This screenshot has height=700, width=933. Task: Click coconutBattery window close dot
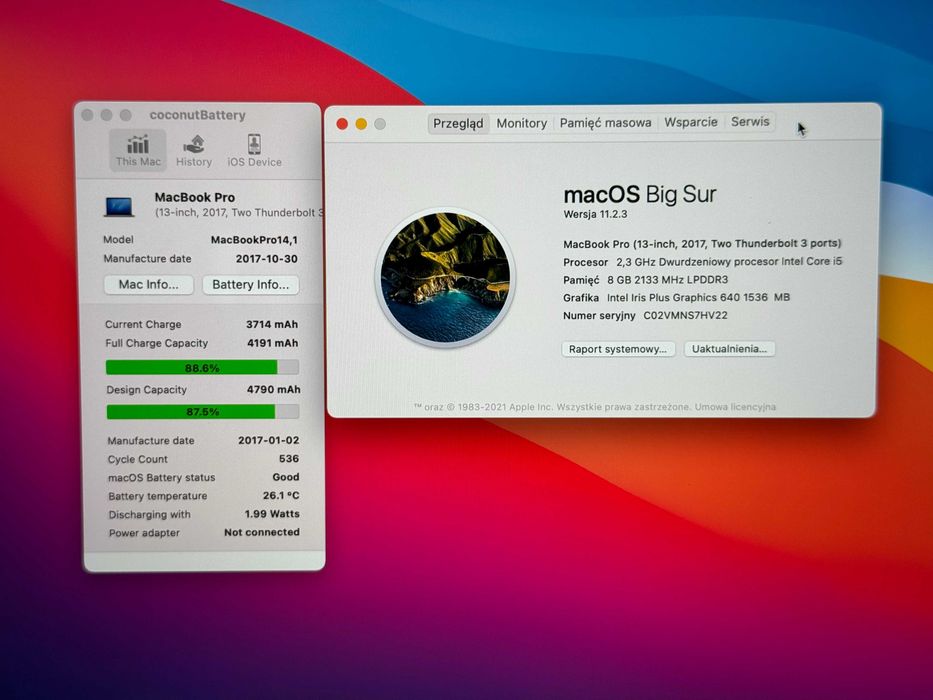point(87,115)
